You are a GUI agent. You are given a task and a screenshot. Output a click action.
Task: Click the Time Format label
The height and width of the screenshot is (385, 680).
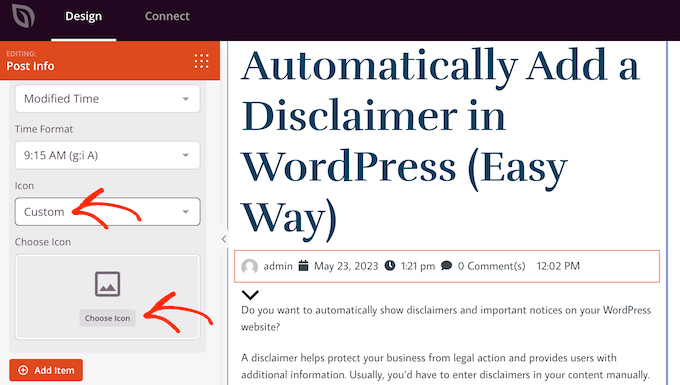point(44,129)
